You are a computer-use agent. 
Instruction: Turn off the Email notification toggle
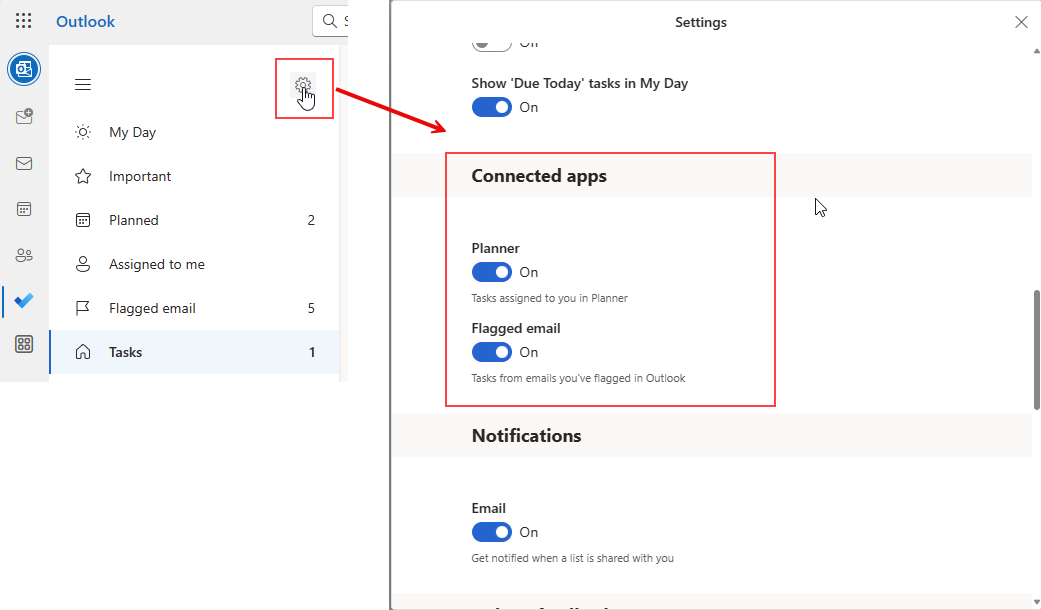(x=491, y=531)
